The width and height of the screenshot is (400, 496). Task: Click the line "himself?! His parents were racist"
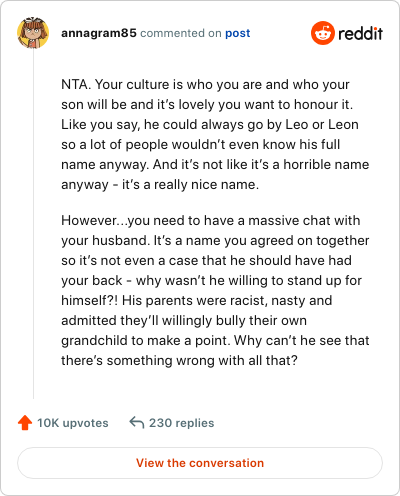[197, 301]
